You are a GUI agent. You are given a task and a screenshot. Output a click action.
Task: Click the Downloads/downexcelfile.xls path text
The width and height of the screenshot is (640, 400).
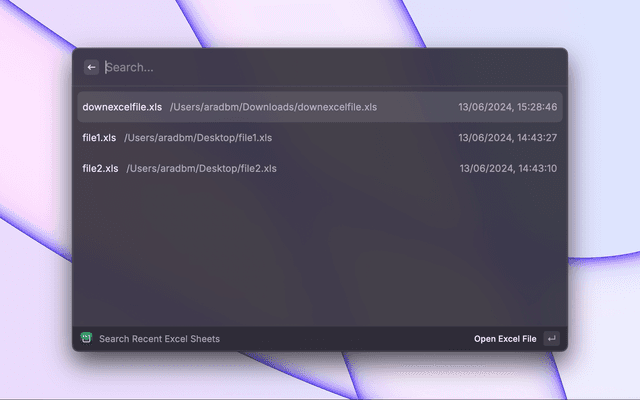click(x=273, y=107)
